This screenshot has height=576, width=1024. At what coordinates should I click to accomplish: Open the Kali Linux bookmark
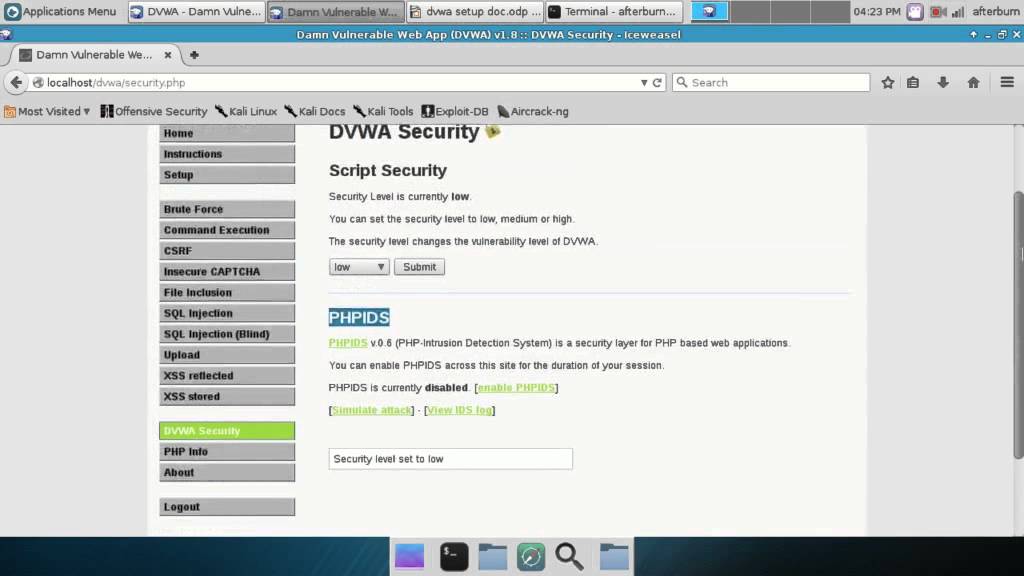pos(246,112)
